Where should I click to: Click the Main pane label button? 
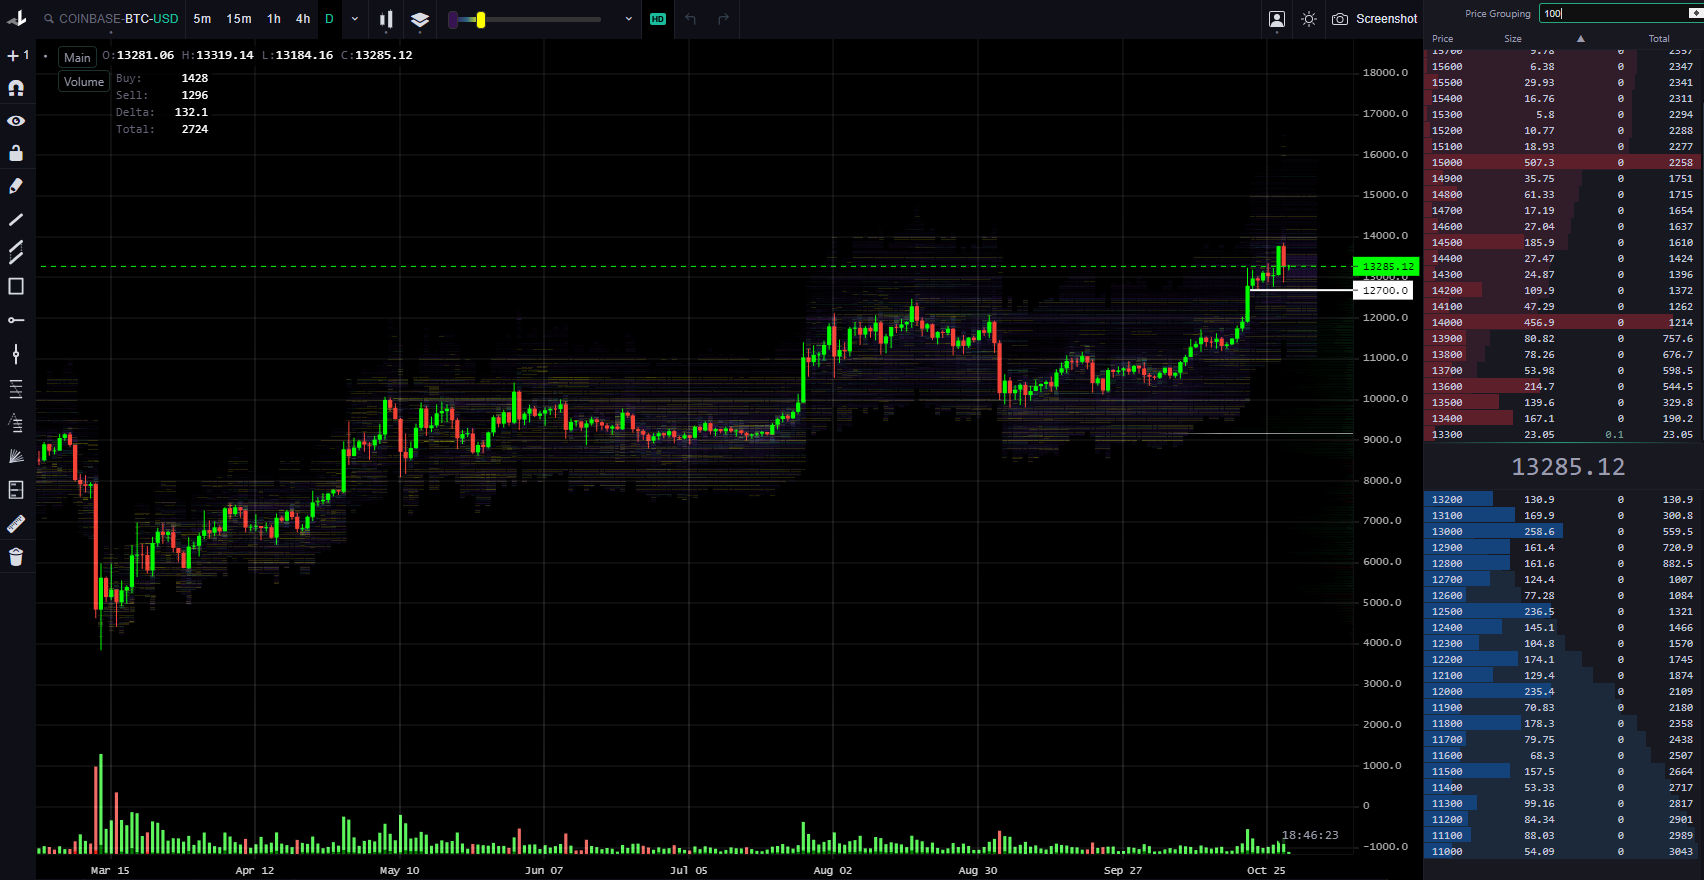77,57
